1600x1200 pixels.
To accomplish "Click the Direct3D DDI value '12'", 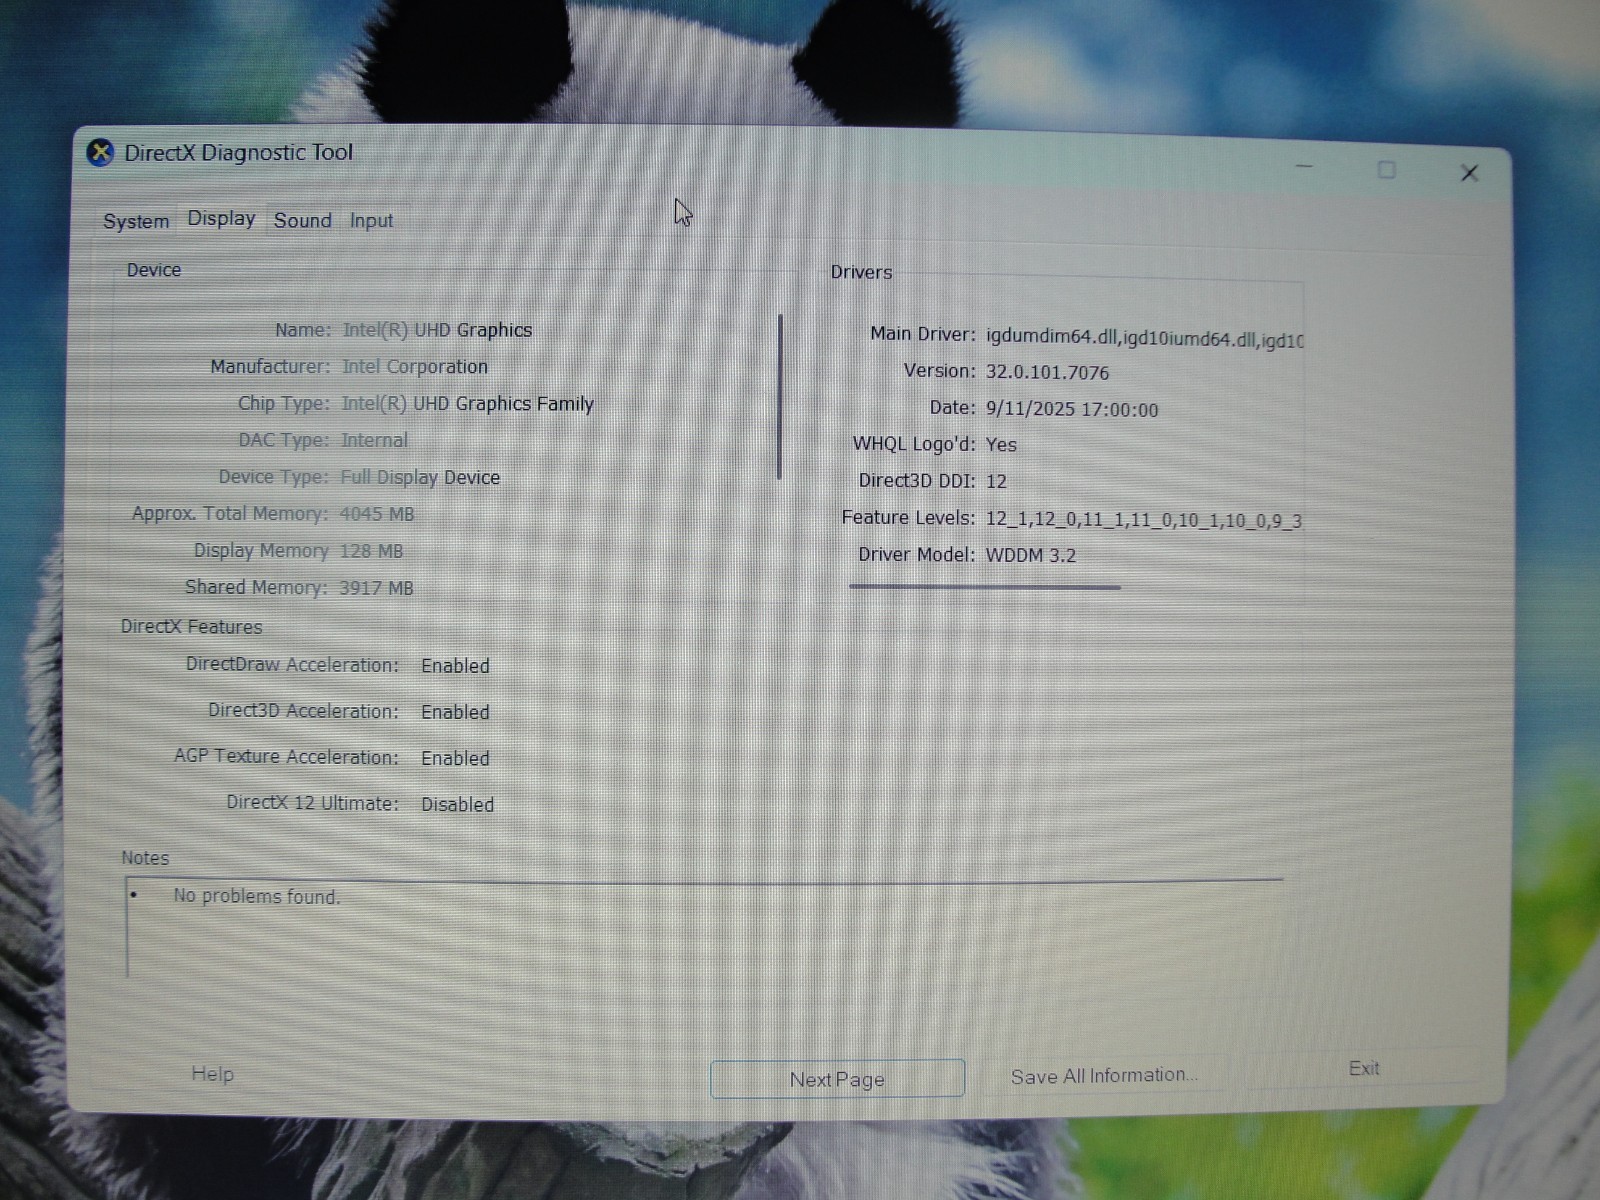I will pos(996,481).
